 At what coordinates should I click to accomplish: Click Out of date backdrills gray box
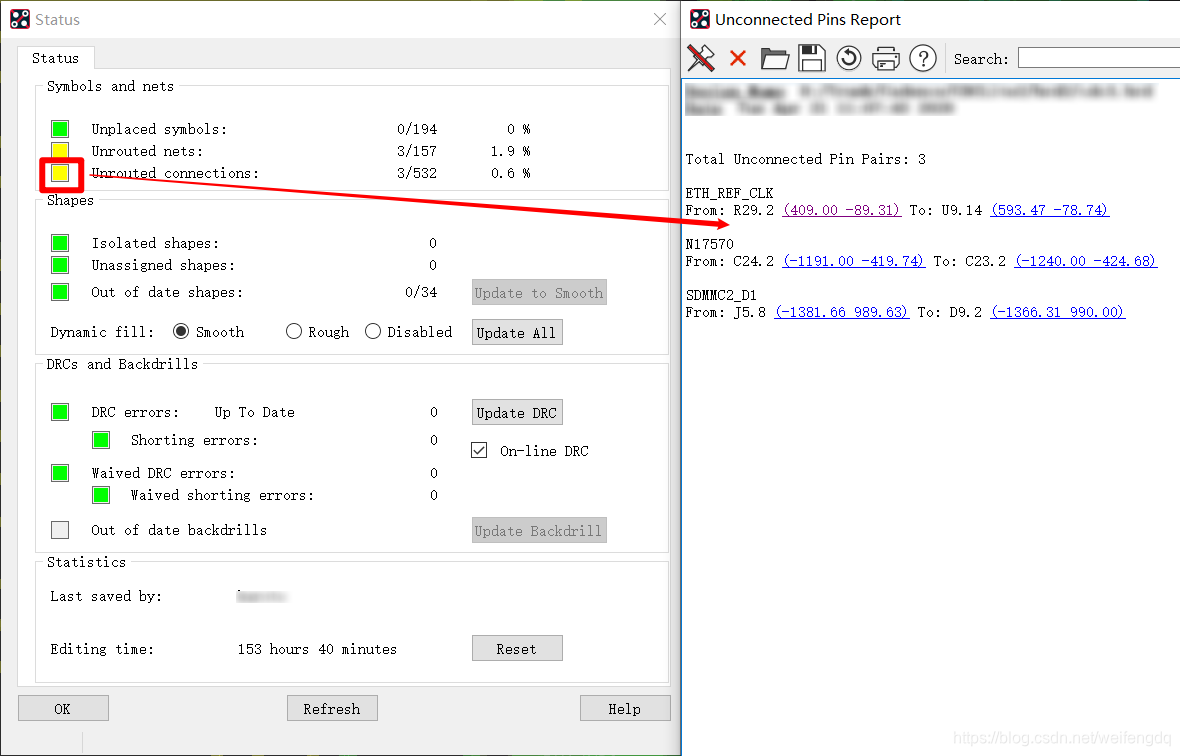pos(60,530)
